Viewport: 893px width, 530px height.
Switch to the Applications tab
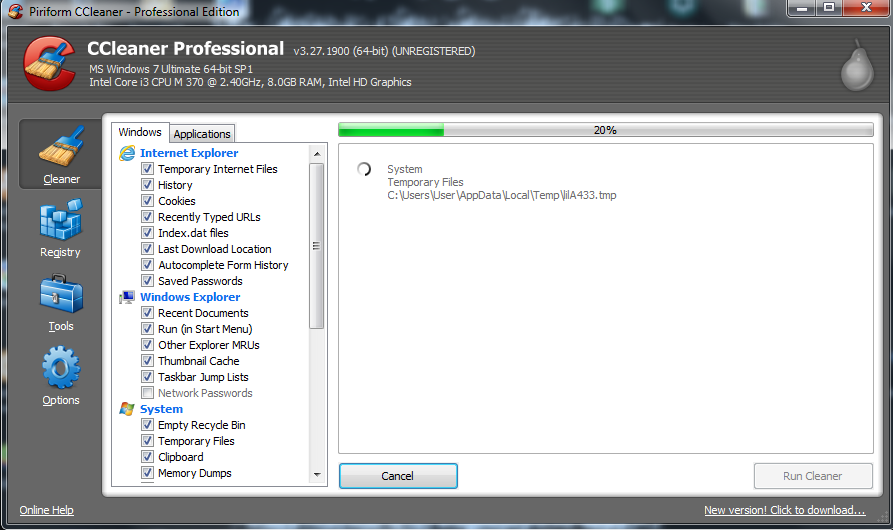tap(202, 134)
